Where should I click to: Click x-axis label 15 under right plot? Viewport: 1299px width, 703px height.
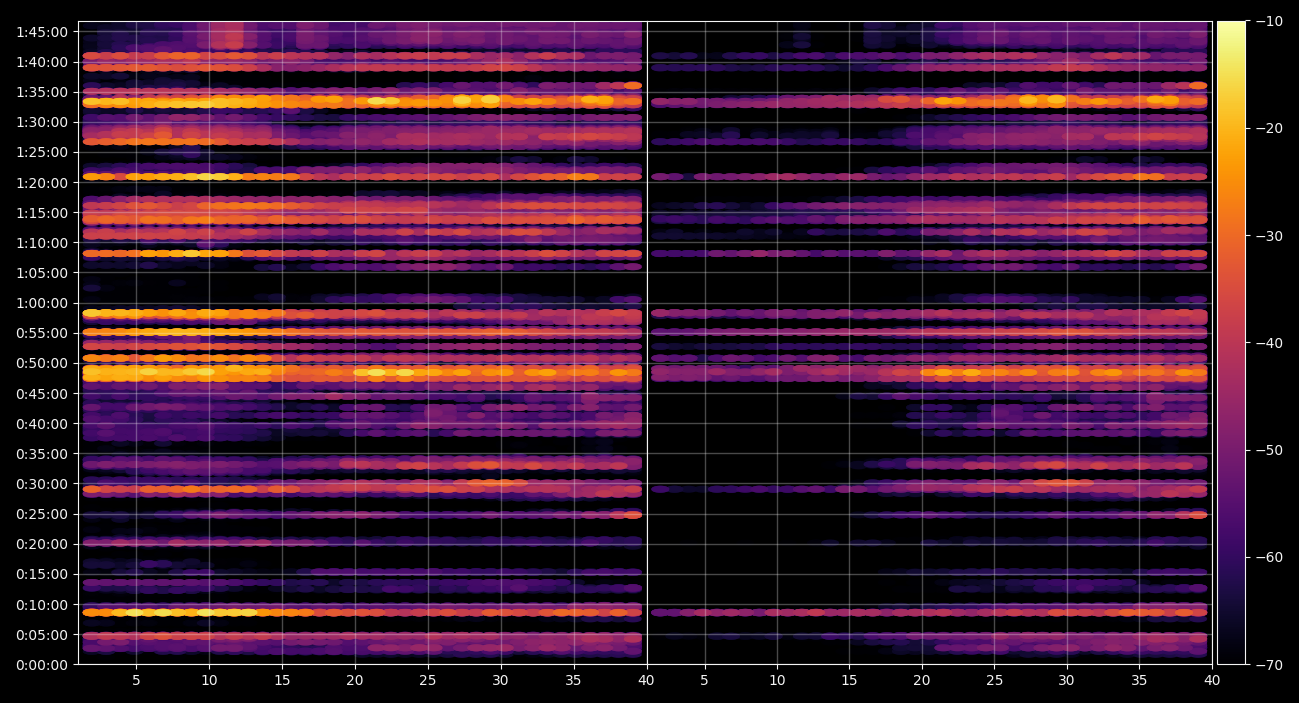point(849,681)
